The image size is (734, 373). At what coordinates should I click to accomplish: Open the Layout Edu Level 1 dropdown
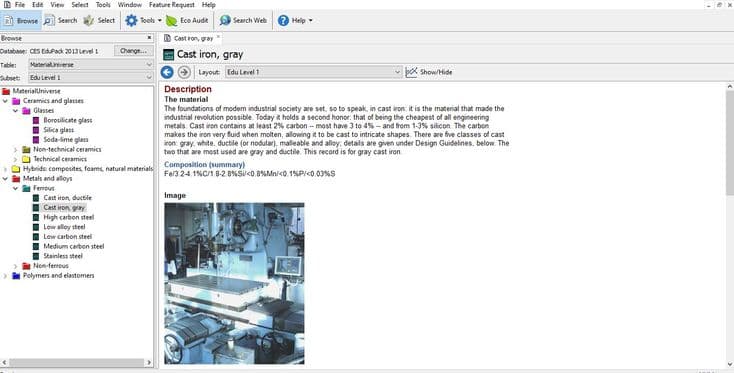click(313, 72)
